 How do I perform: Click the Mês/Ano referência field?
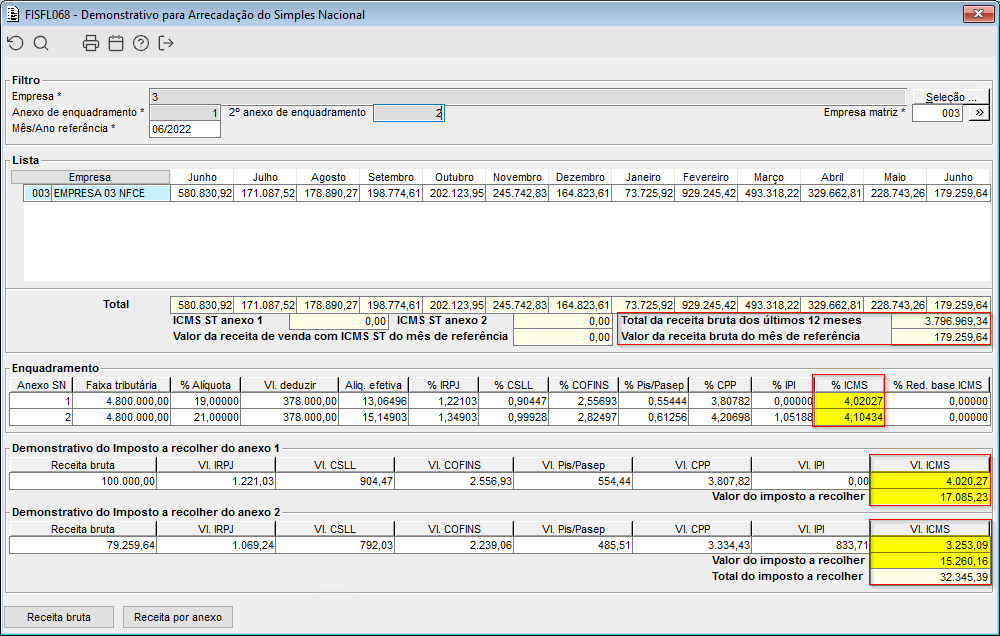(x=184, y=129)
